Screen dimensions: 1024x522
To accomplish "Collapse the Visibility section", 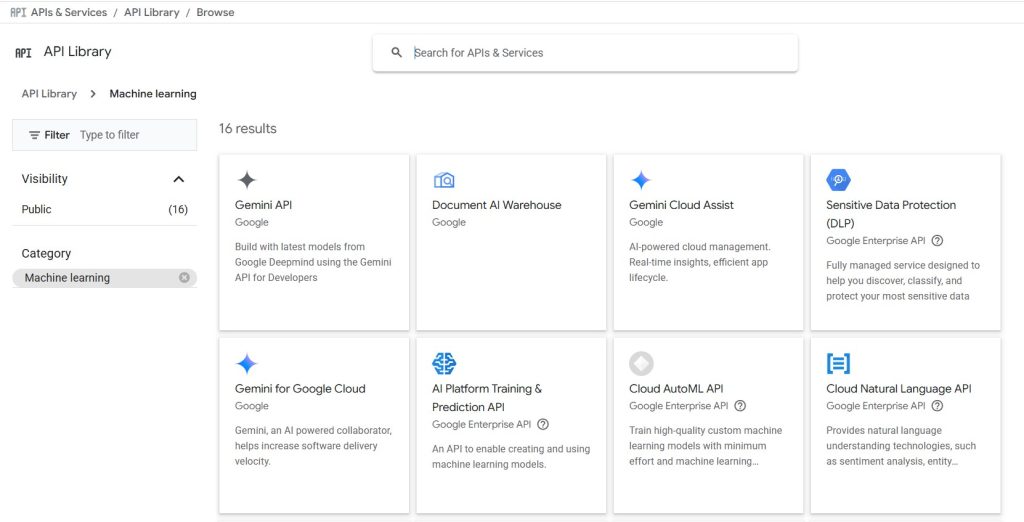I will 179,179.
